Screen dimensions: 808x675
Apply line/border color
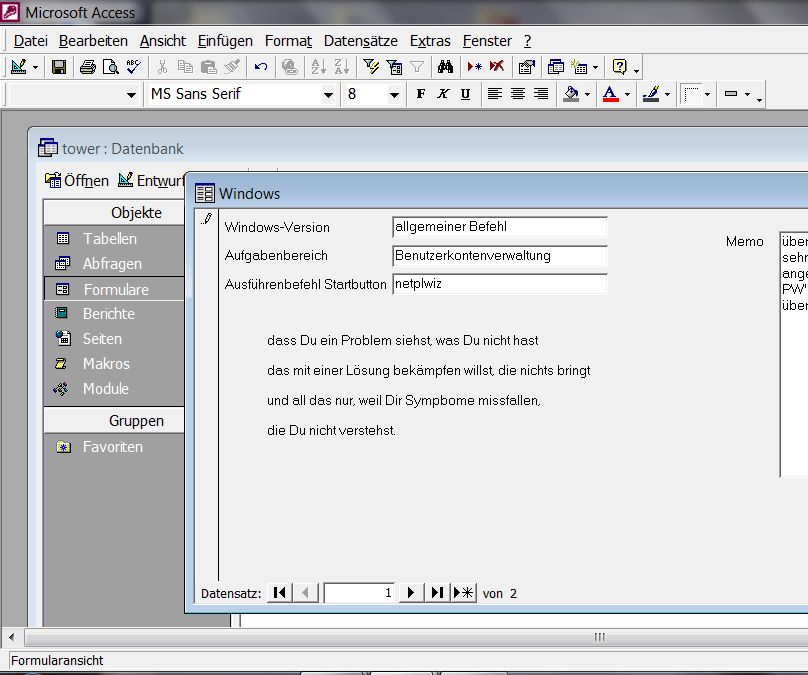(651, 94)
